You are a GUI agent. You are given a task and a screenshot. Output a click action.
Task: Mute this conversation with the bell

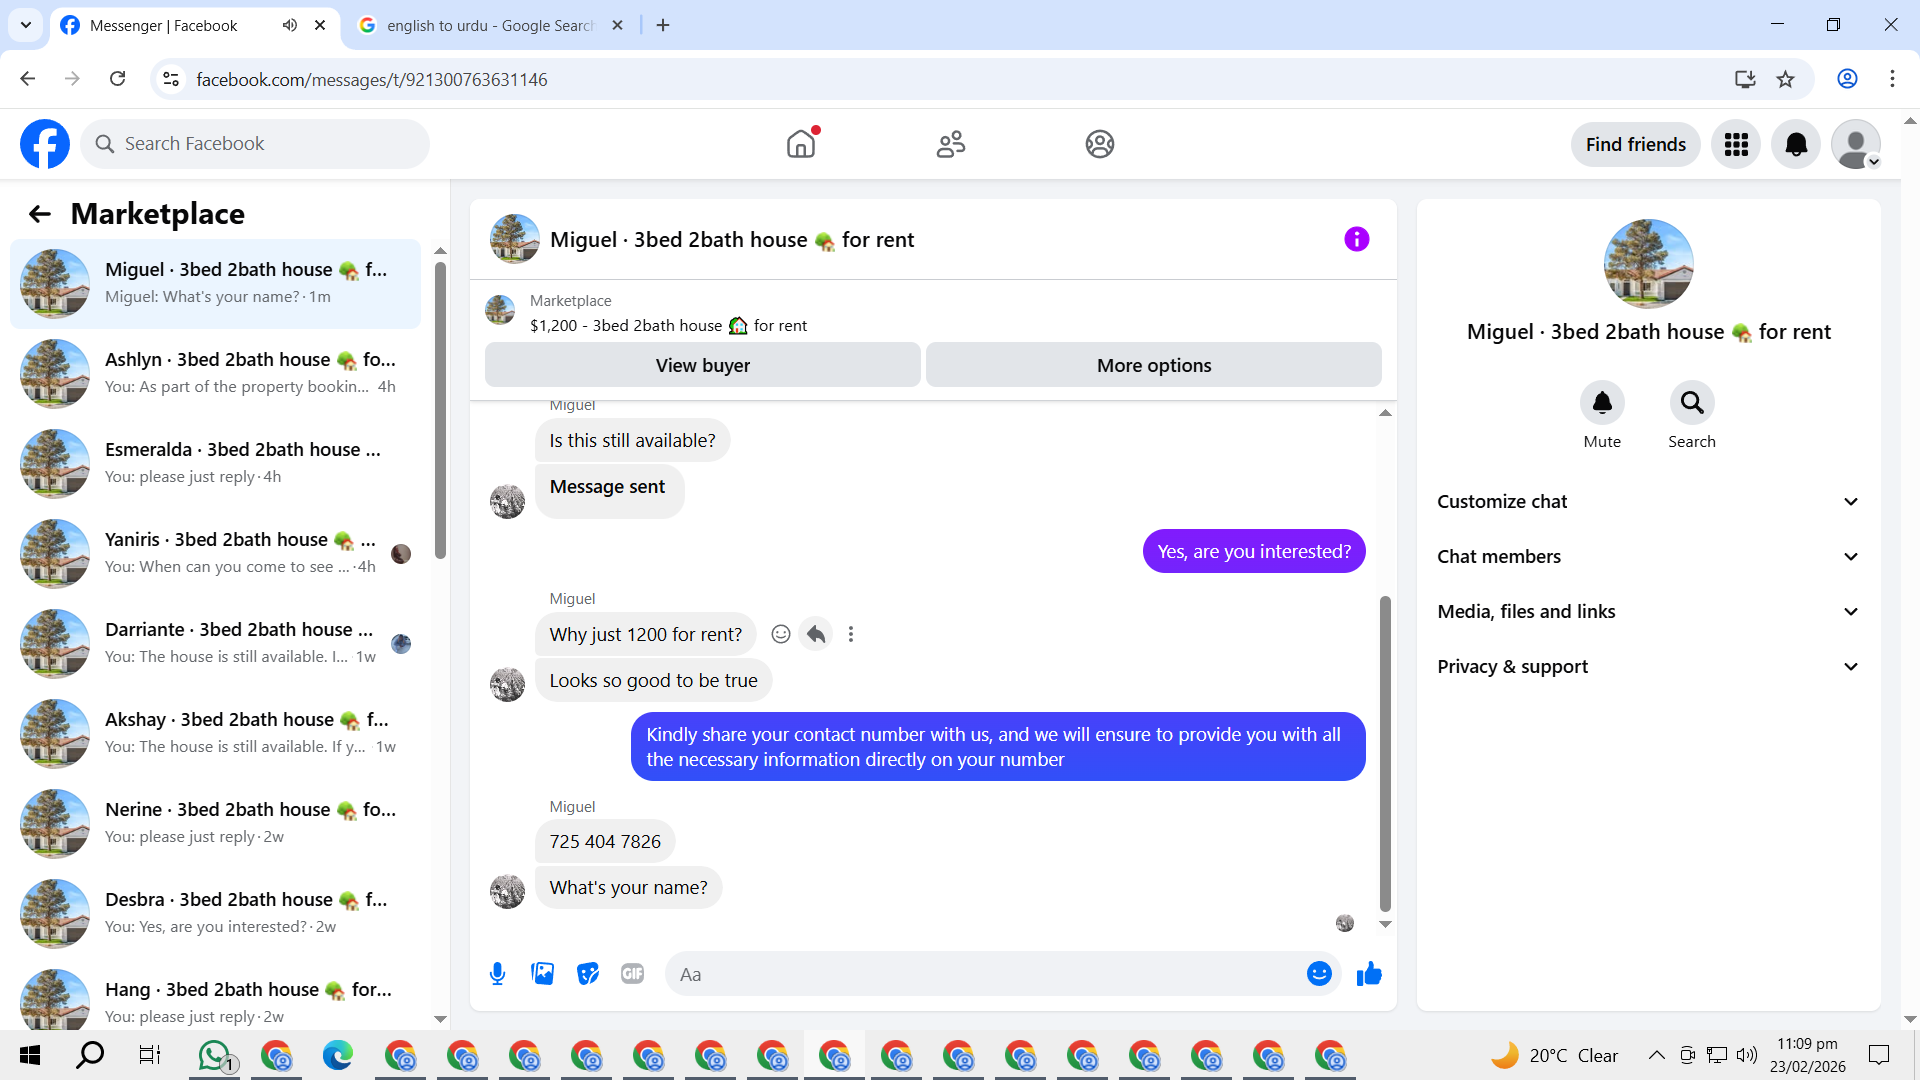click(1602, 403)
